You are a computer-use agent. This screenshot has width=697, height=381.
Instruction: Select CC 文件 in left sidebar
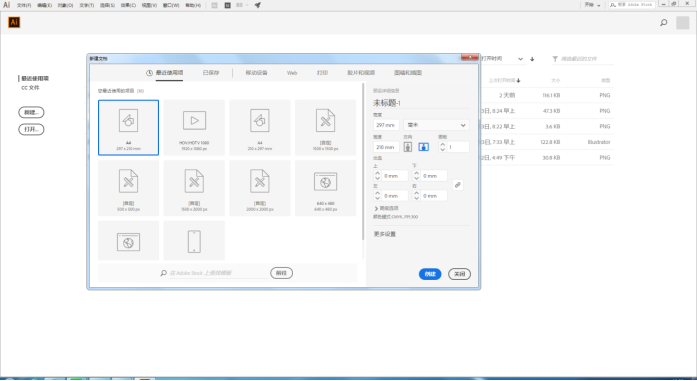(30, 88)
